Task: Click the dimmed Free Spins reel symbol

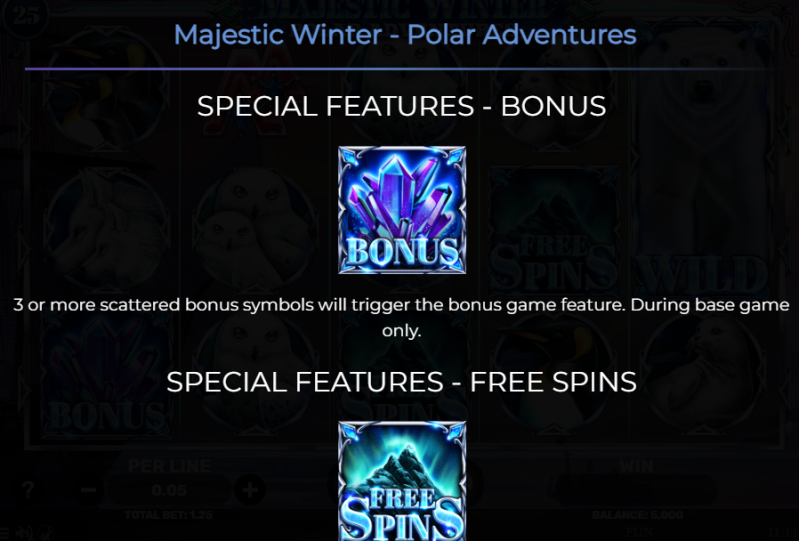Action: point(554,230)
